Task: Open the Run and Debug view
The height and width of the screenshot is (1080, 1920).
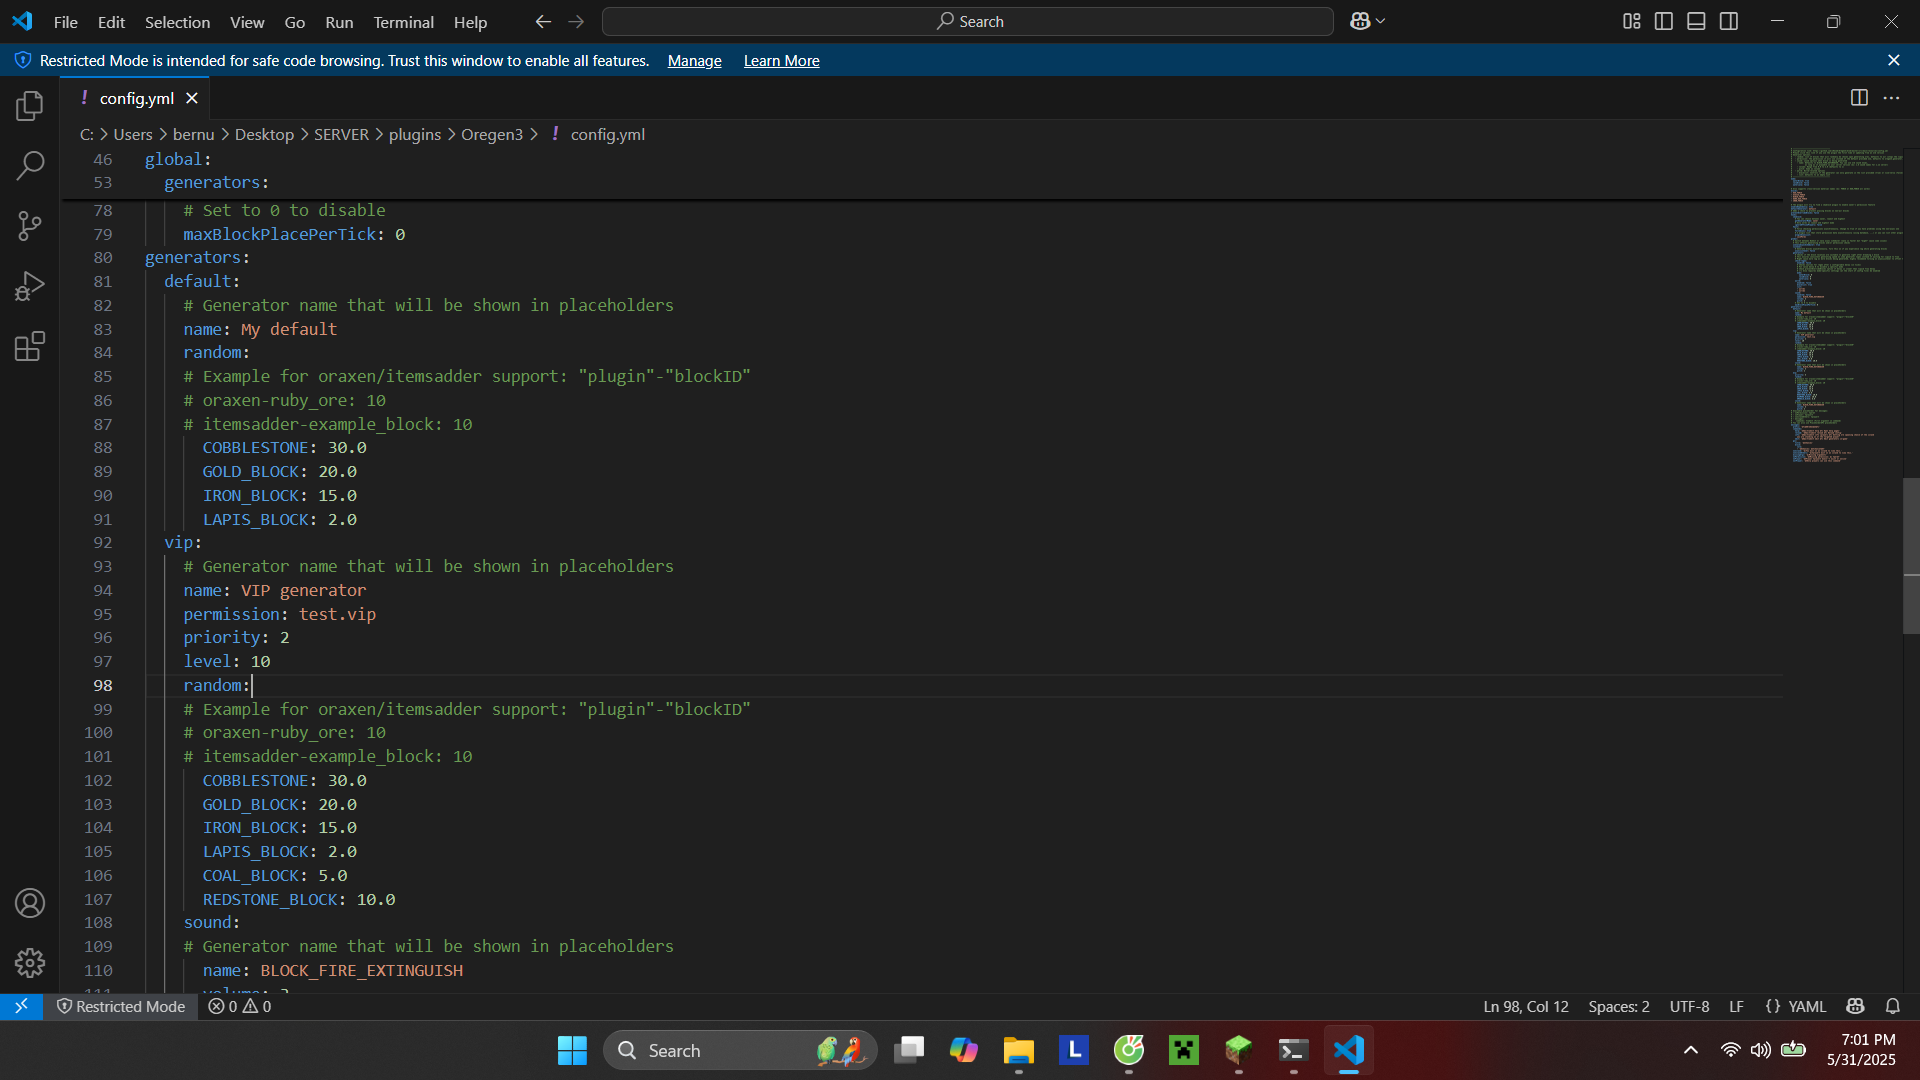Action: pos(30,287)
